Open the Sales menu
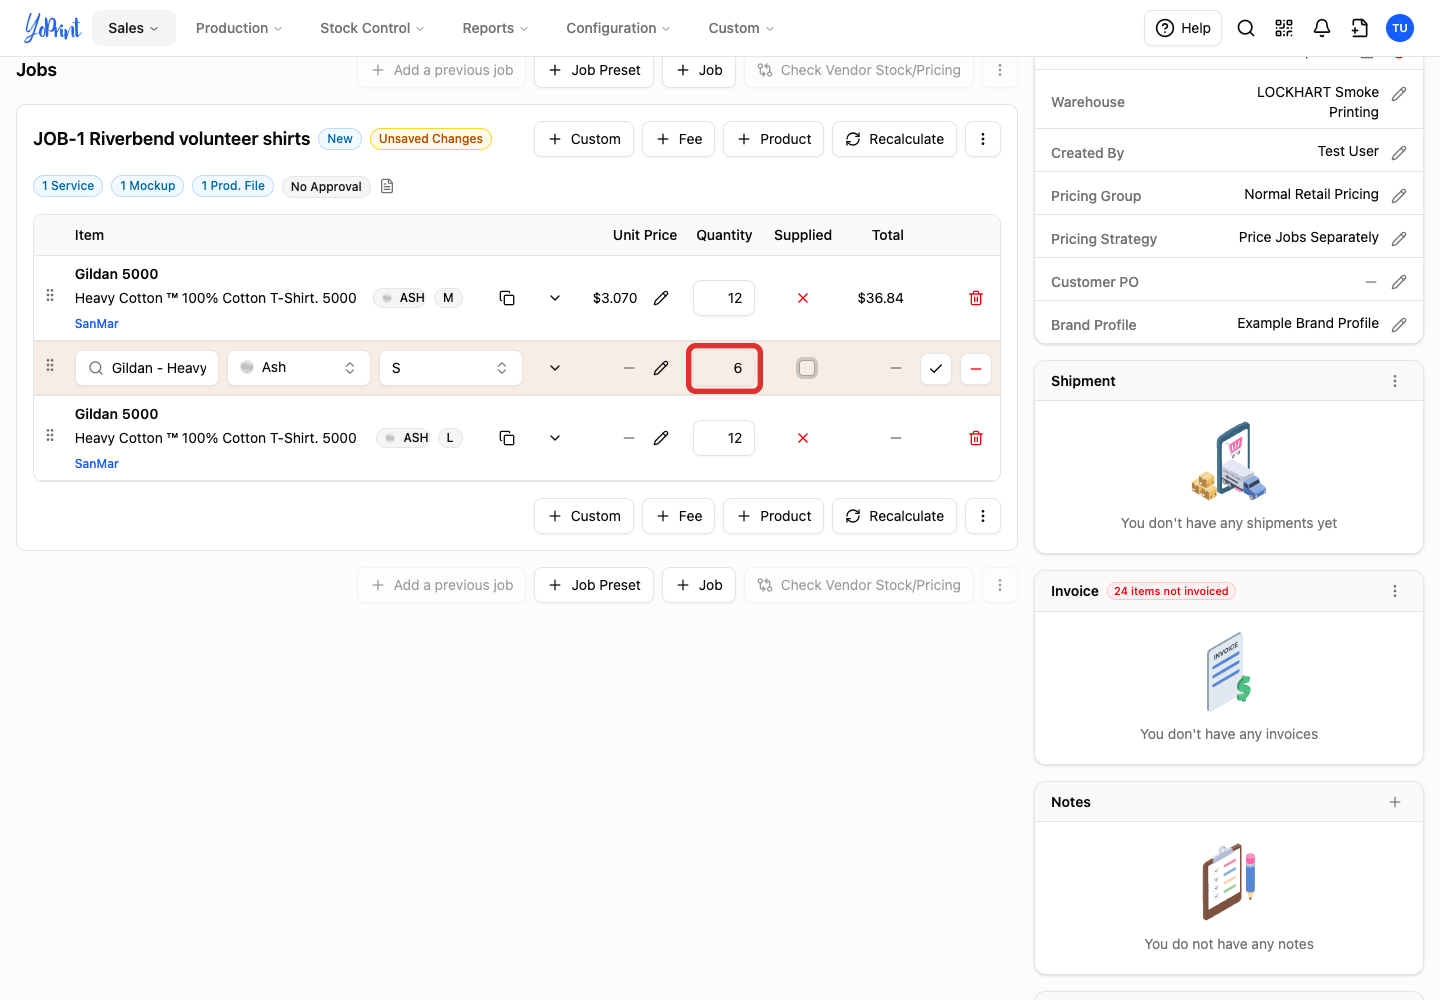Screen dimensions: 1440x1000 (134, 28)
